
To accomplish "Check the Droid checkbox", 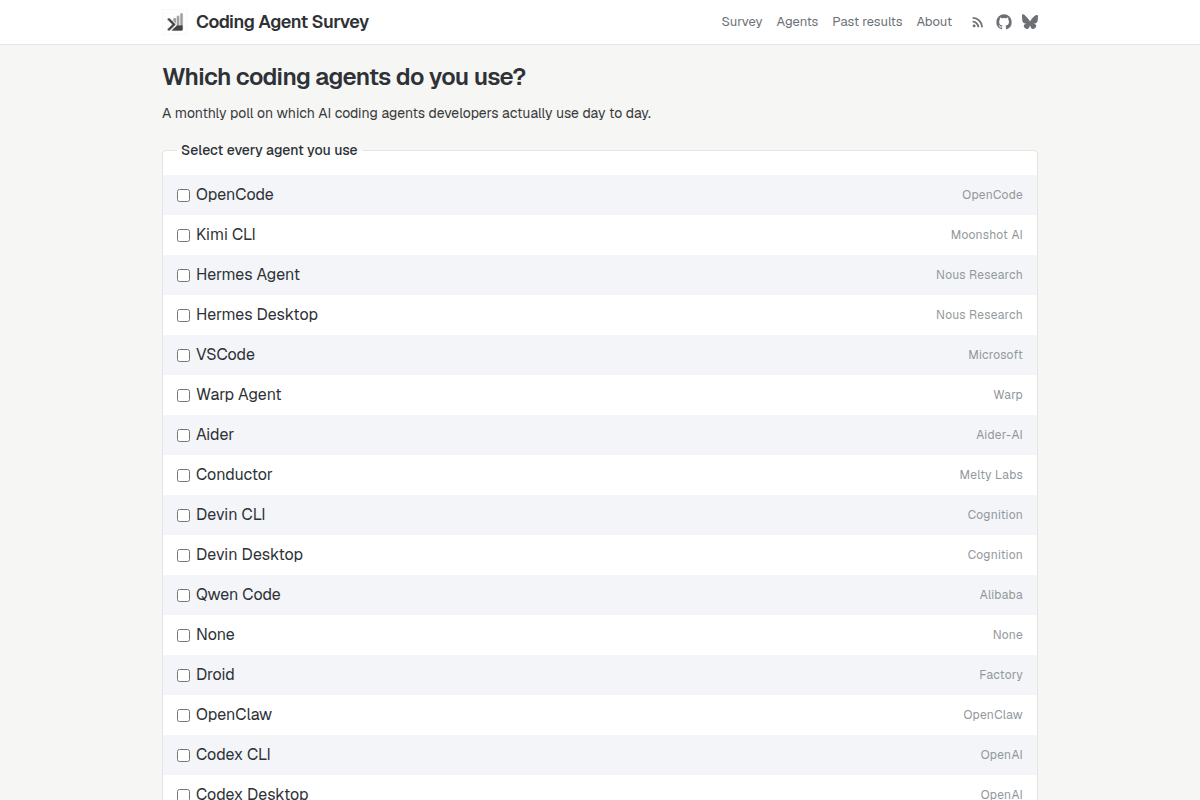I will [x=184, y=675].
